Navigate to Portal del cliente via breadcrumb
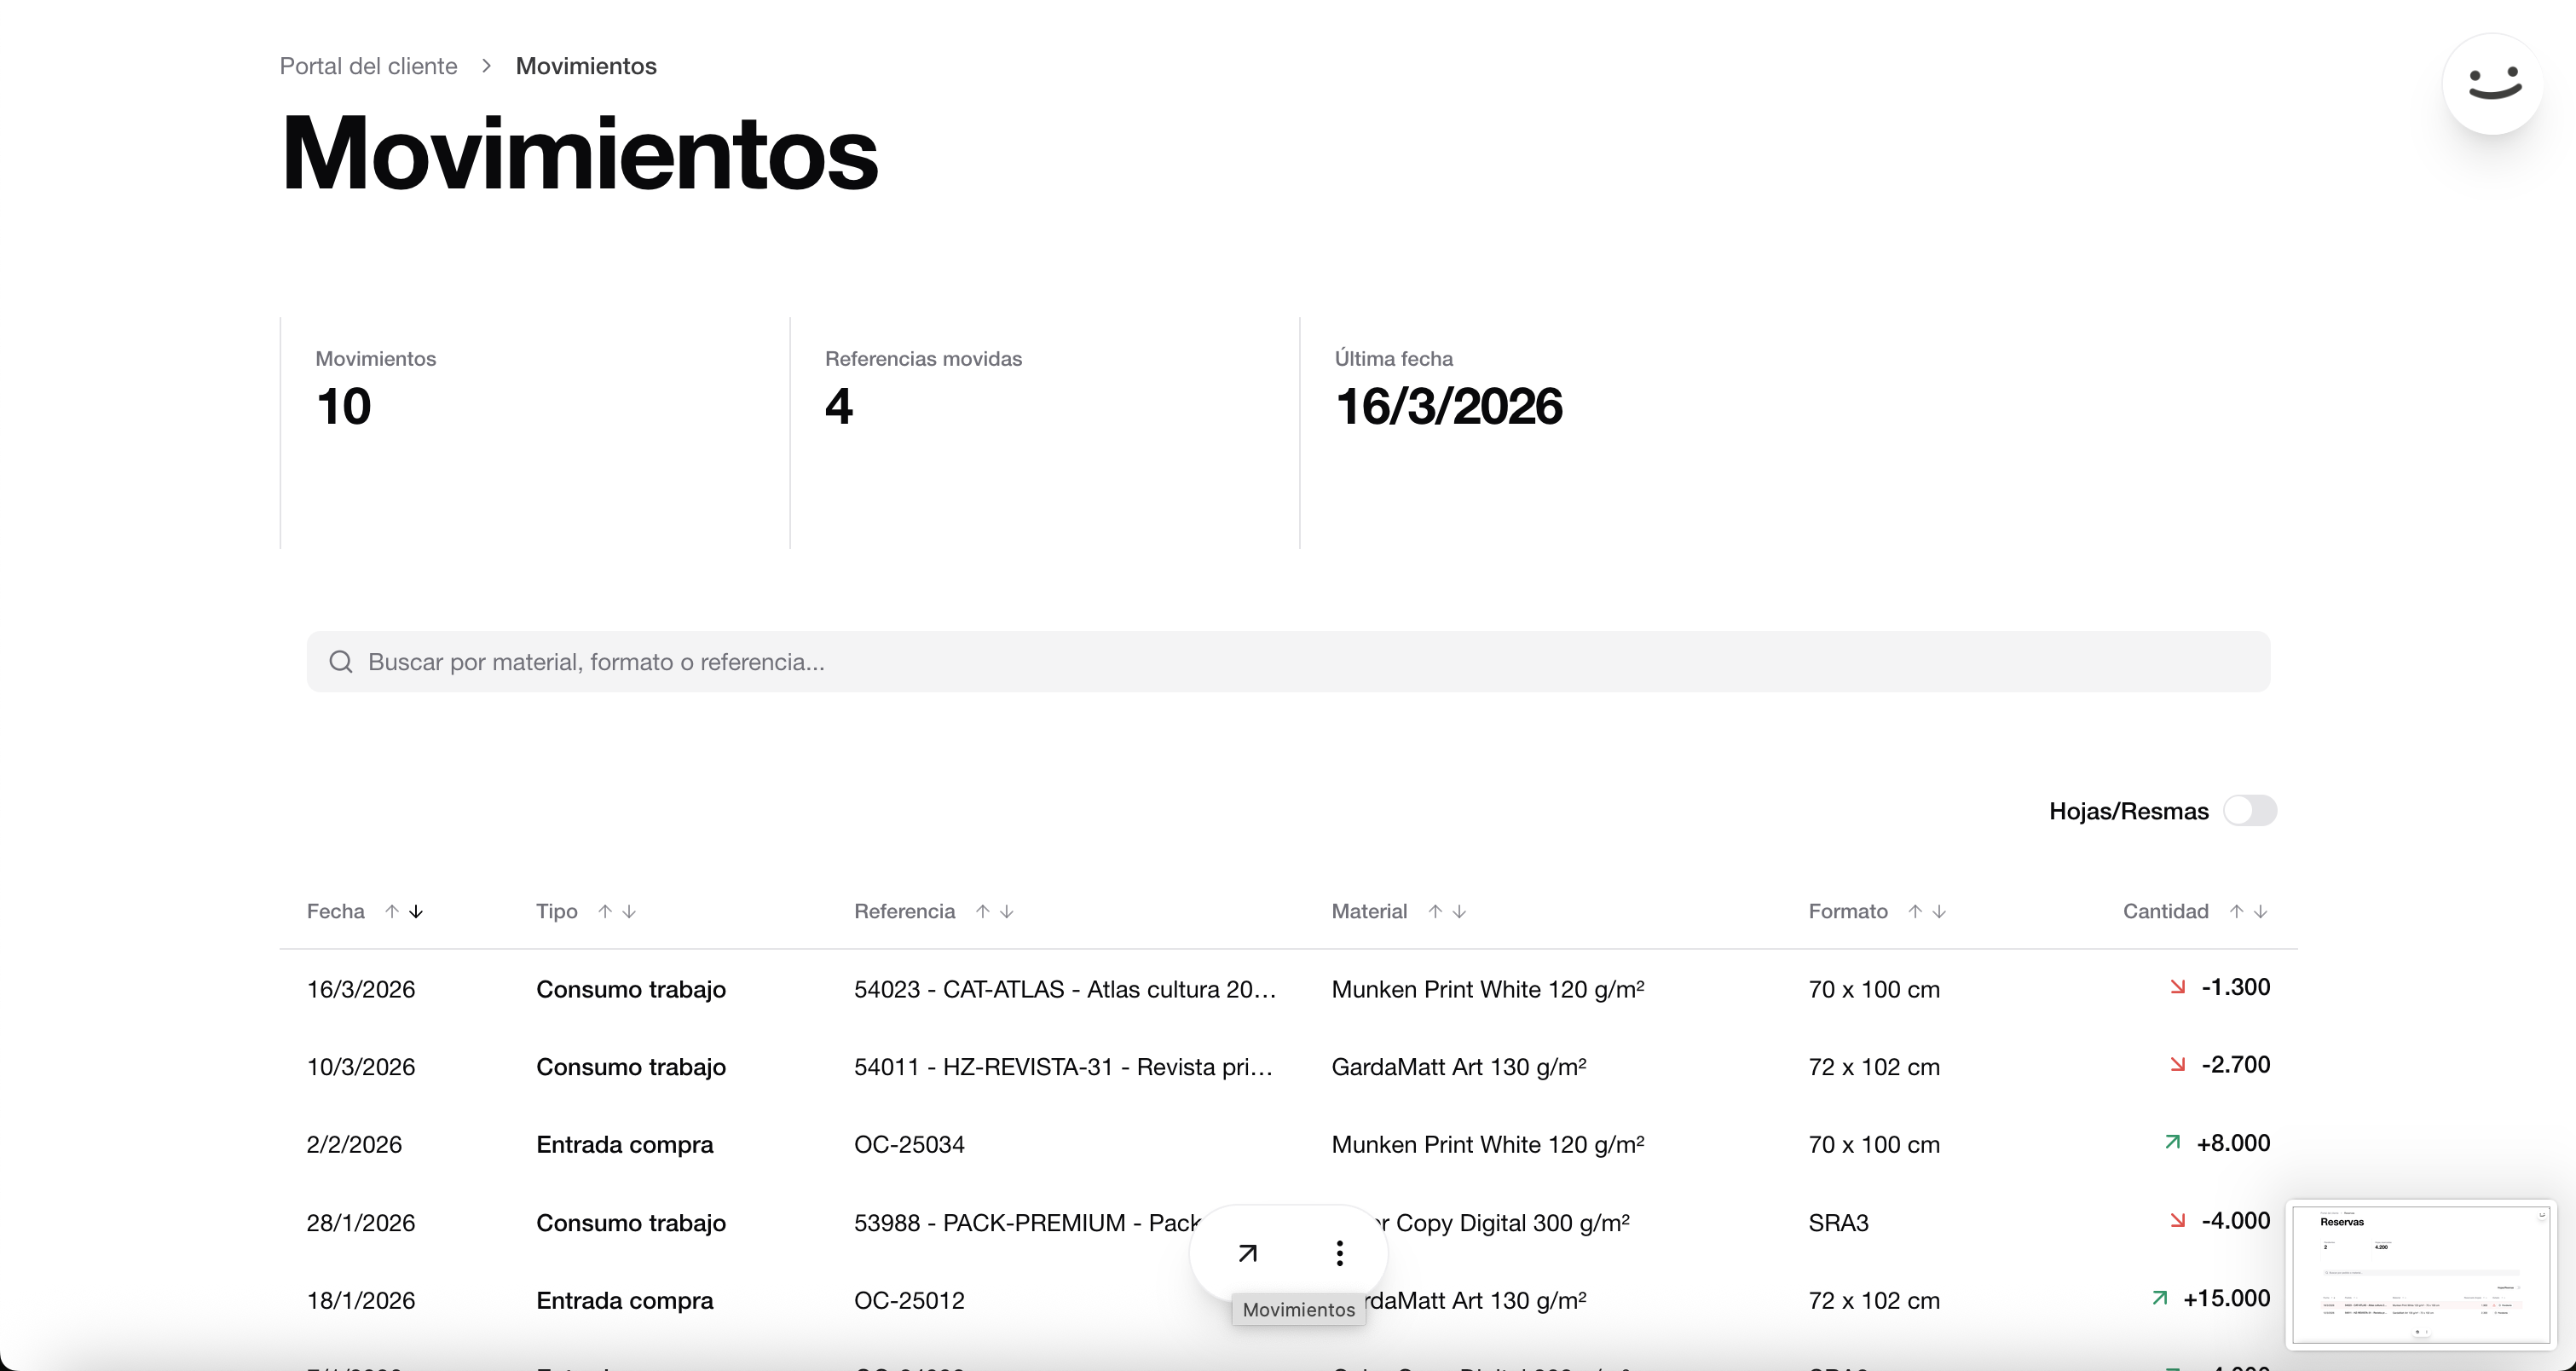The image size is (2576, 1371). click(x=367, y=65)
